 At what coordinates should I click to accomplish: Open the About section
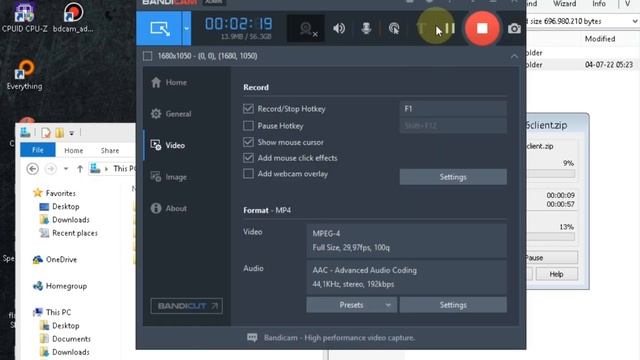(169, 209)
